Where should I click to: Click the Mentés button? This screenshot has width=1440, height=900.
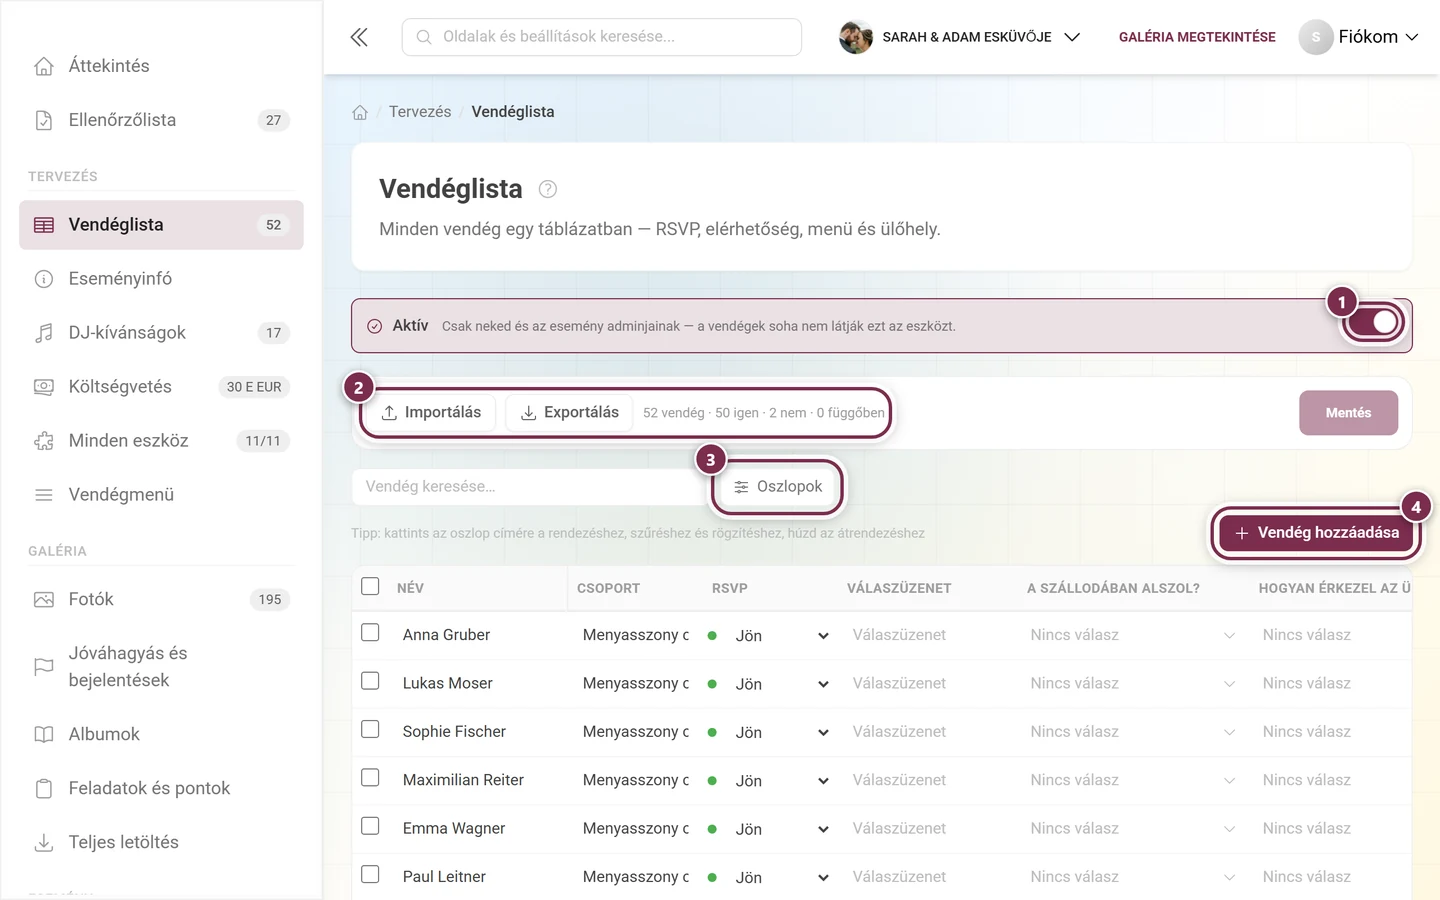(x=1348, y=413)
